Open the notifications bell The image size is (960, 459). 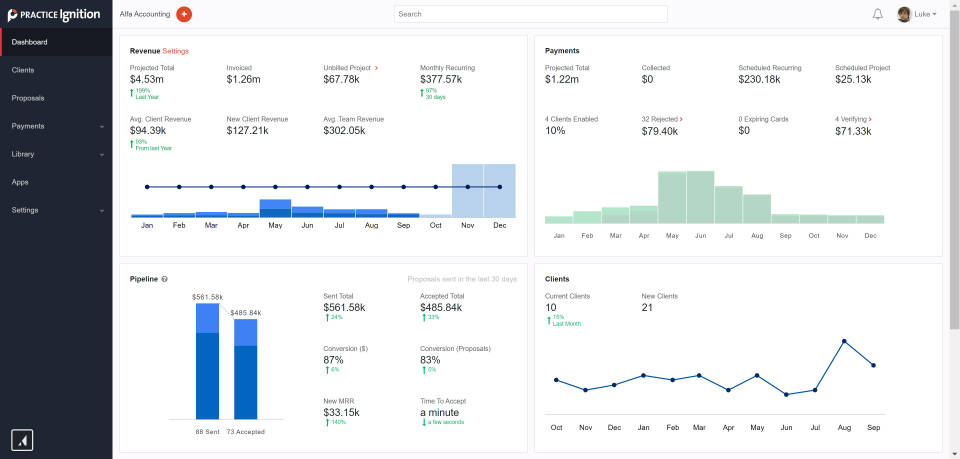(x=878, y=14)
